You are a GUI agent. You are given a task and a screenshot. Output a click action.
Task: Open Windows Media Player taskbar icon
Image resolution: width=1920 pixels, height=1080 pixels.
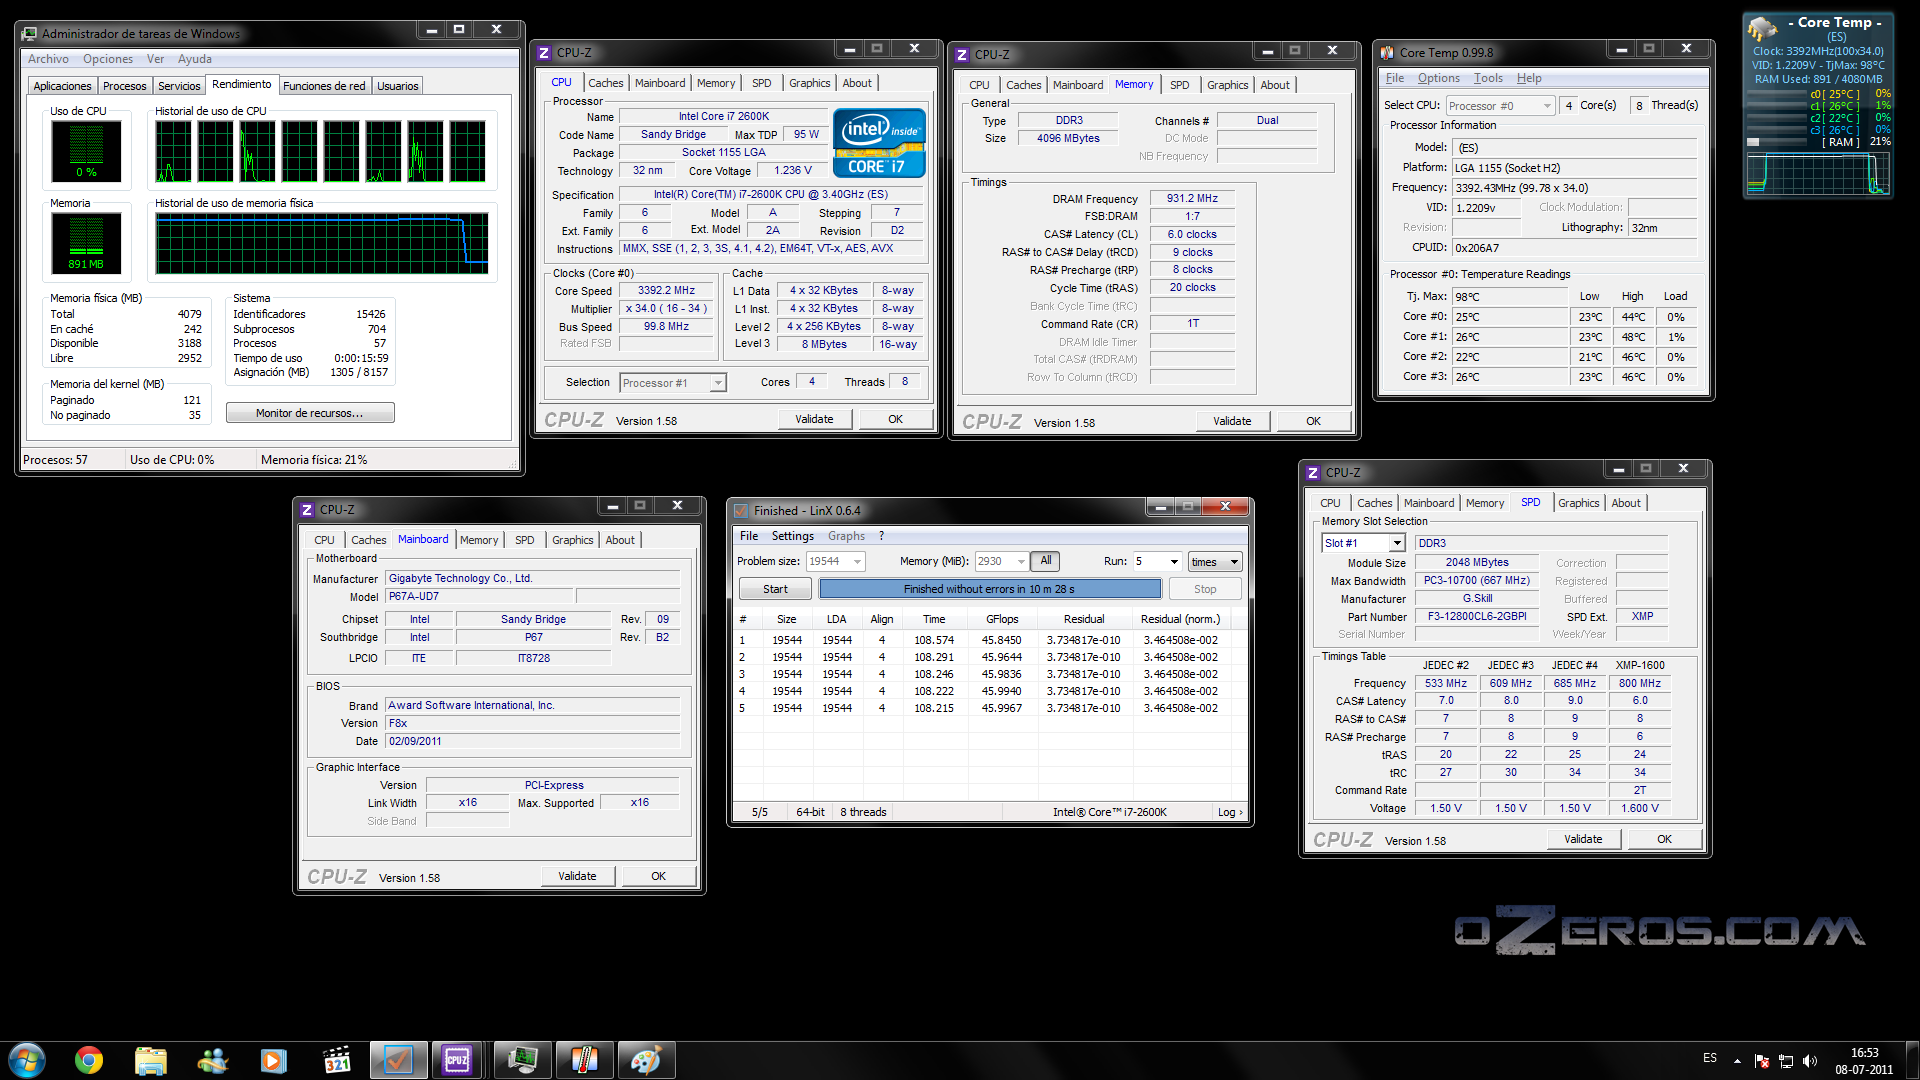click(x=274, y=1060)
